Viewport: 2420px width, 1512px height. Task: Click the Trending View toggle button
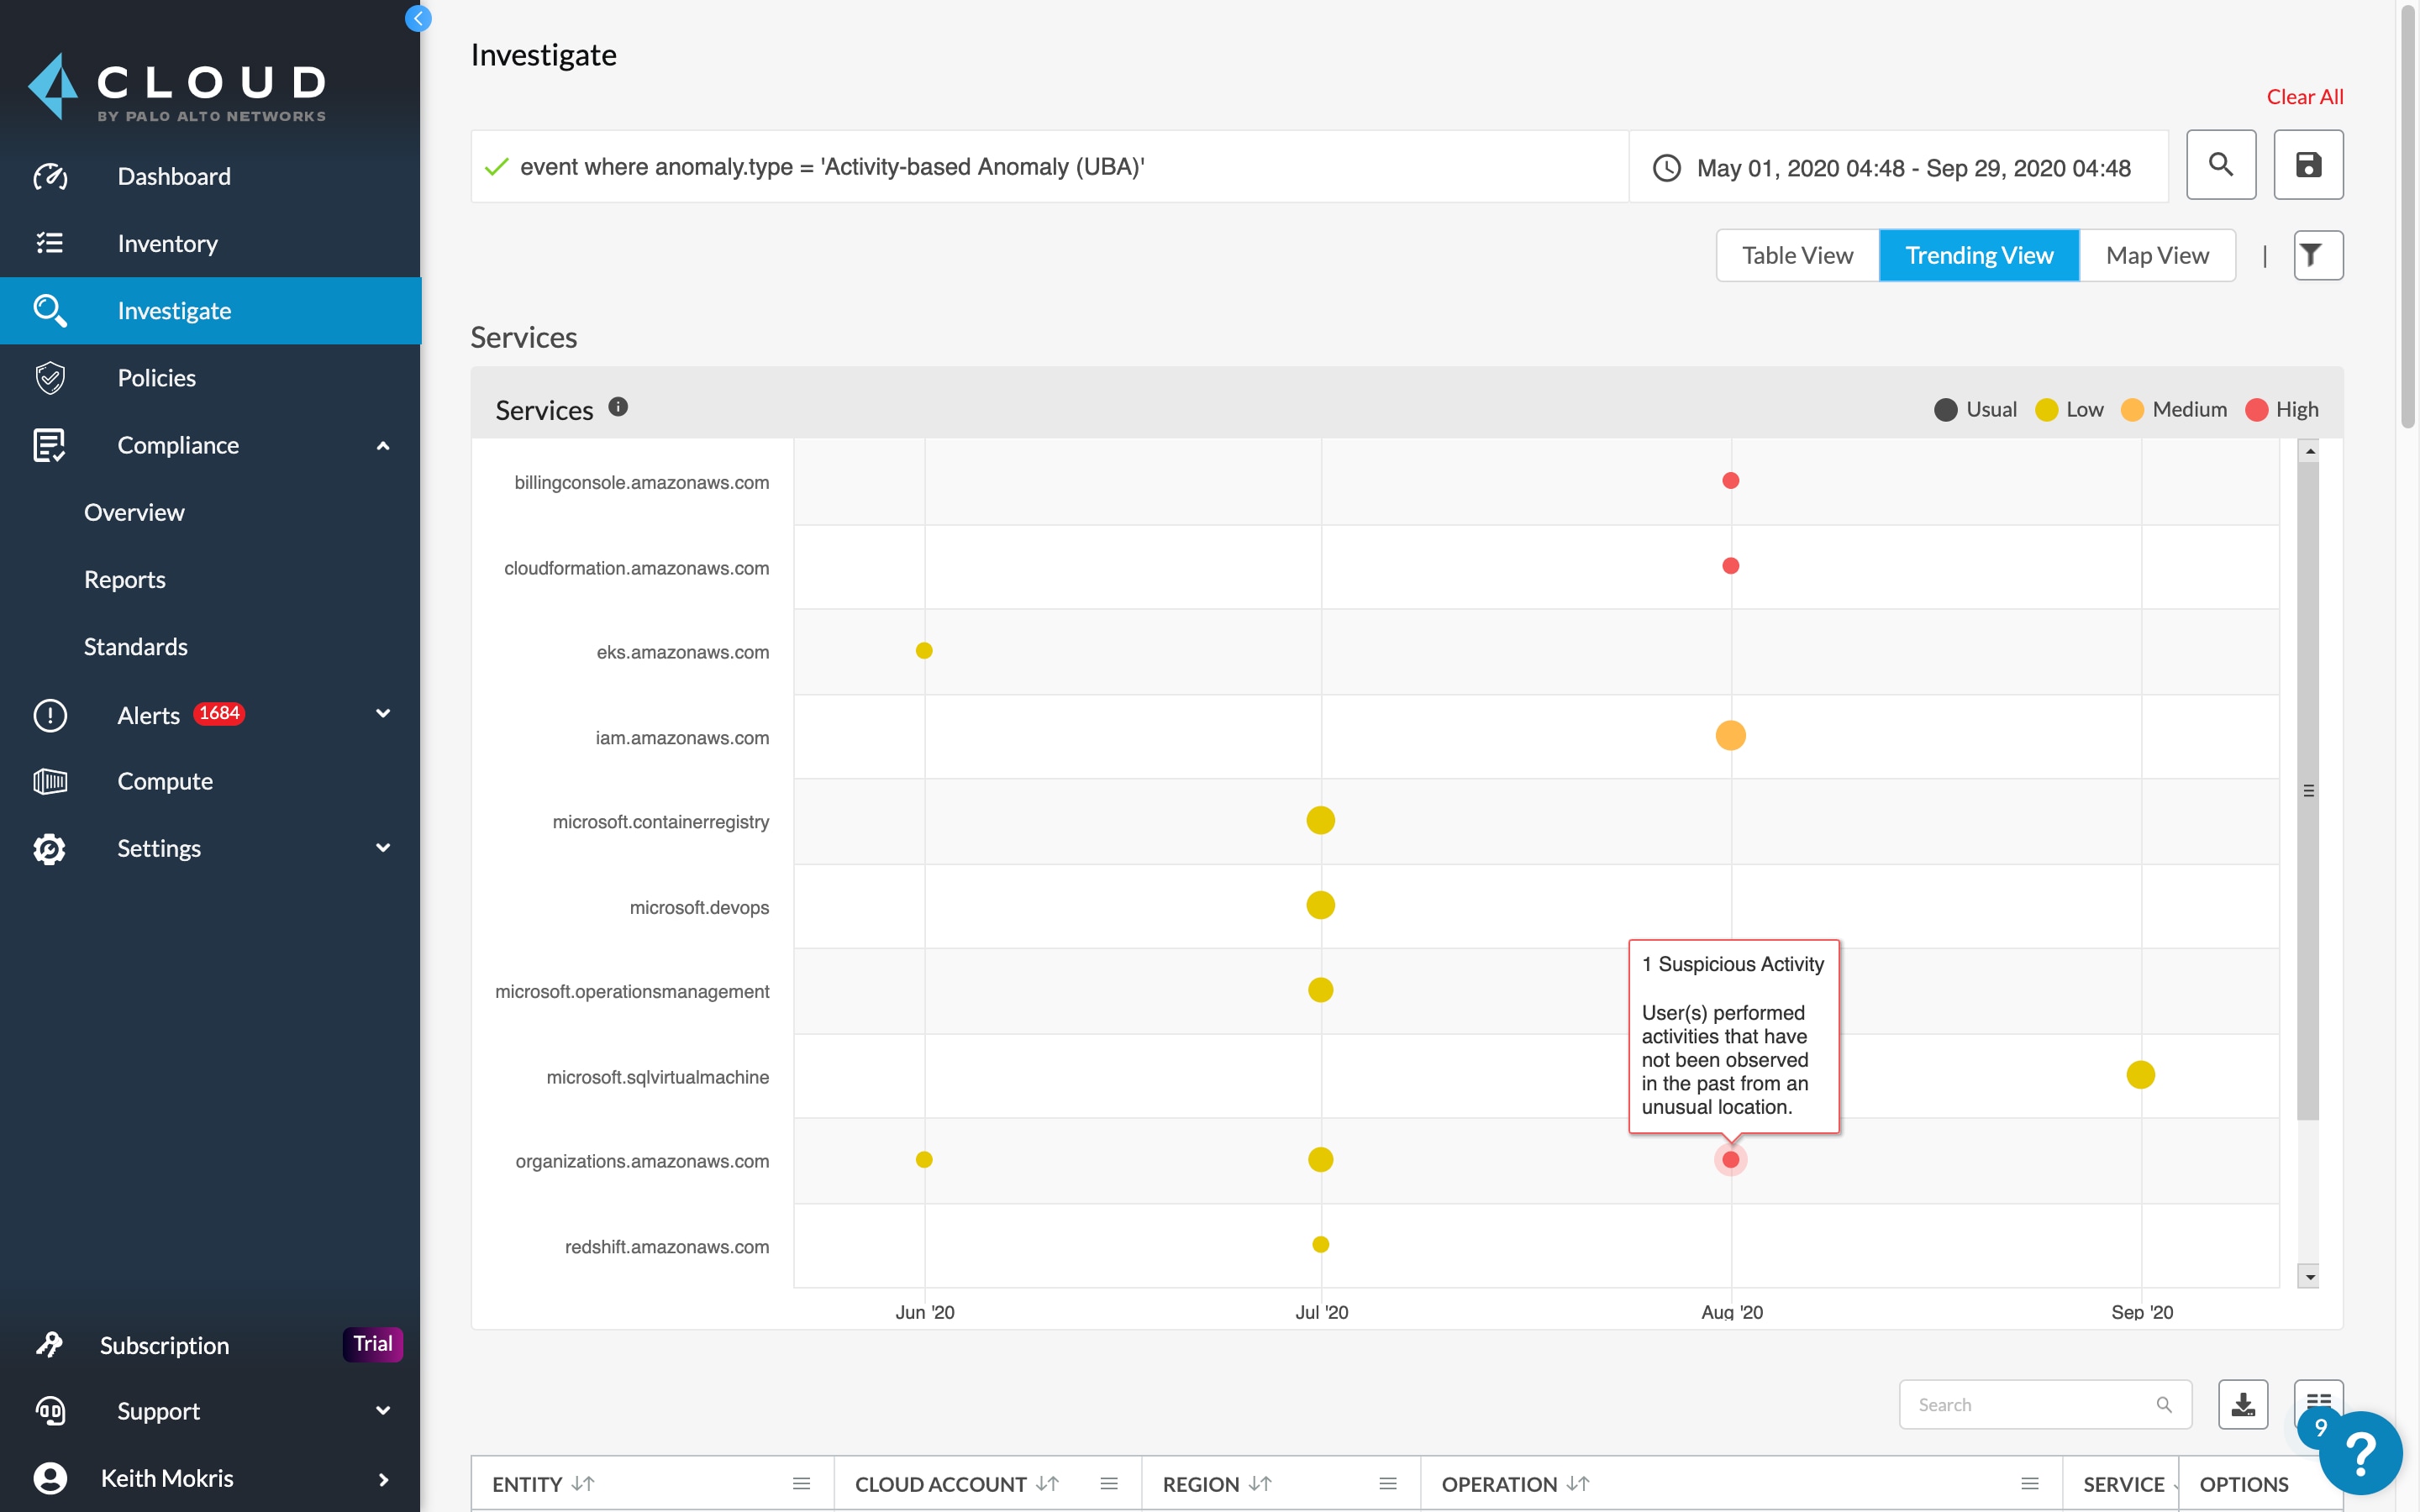click(1979, 256)
